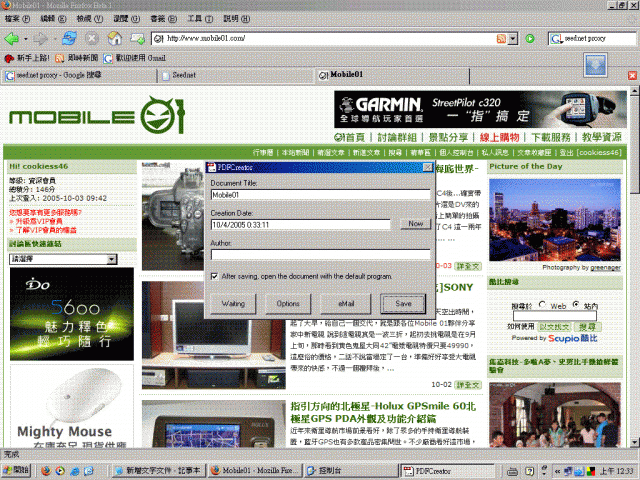This screenshot has width=640, height=480.
Task: Open the Go (瀏覽) menu
Action: coord(126,19)
